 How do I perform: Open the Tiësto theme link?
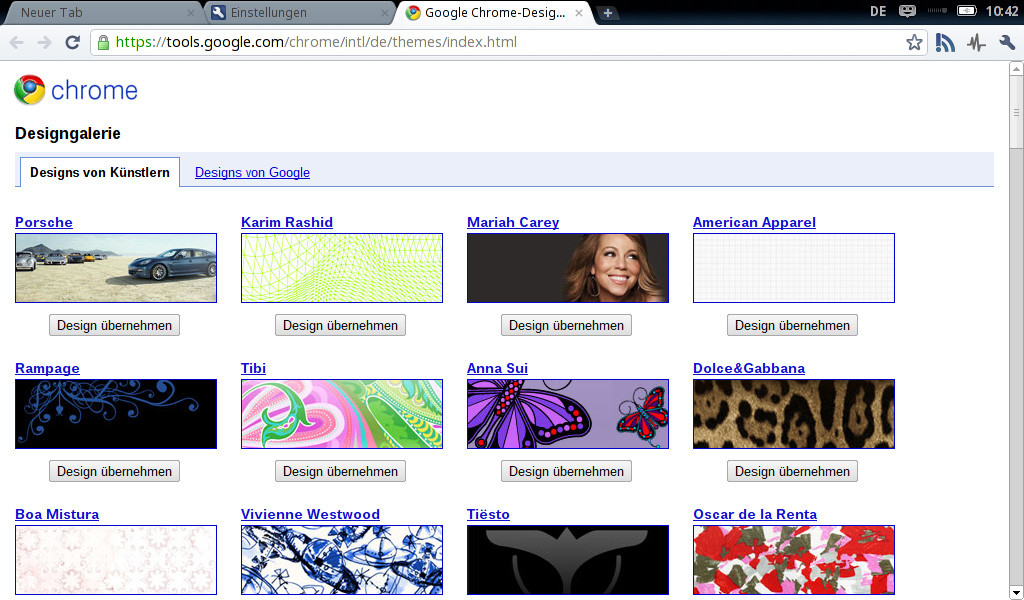488,514
